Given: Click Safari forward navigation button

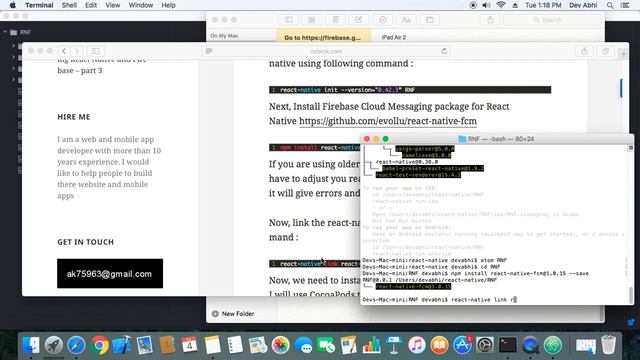Looking at the screenshot, I should [76, 51].
